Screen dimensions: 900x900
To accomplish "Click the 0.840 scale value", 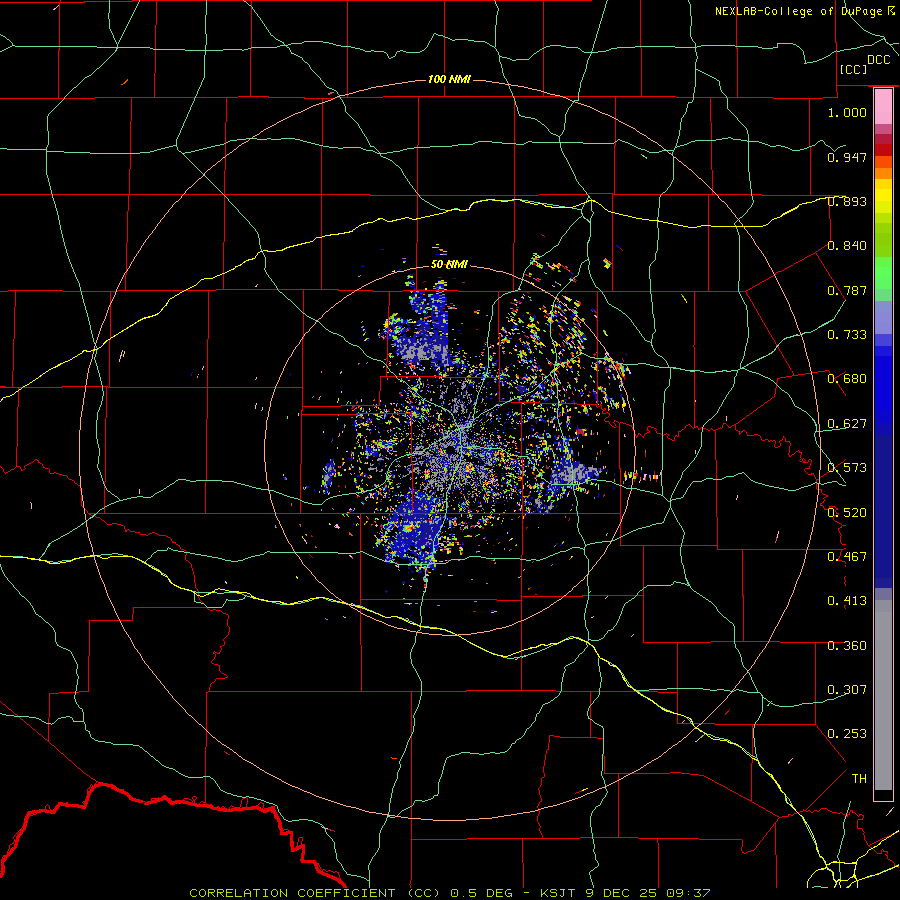I will tap(847, 246).
